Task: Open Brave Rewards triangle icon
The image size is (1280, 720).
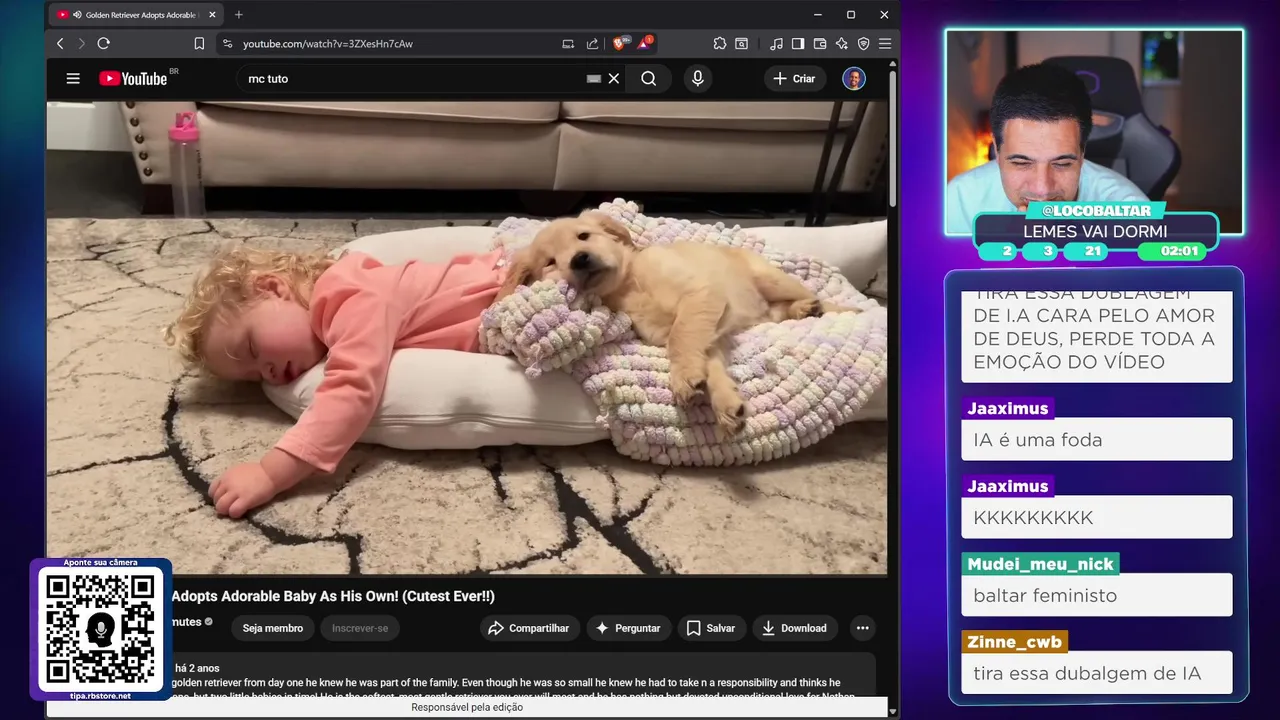Action: click(645, 44)
